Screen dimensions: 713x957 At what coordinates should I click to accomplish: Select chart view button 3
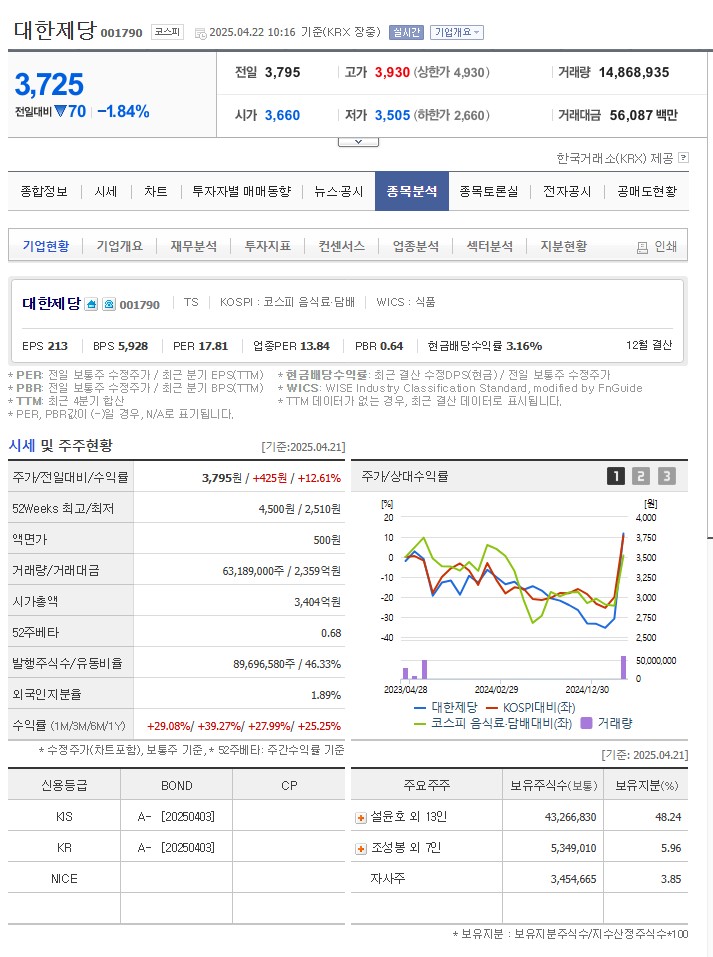click(667, 476)
